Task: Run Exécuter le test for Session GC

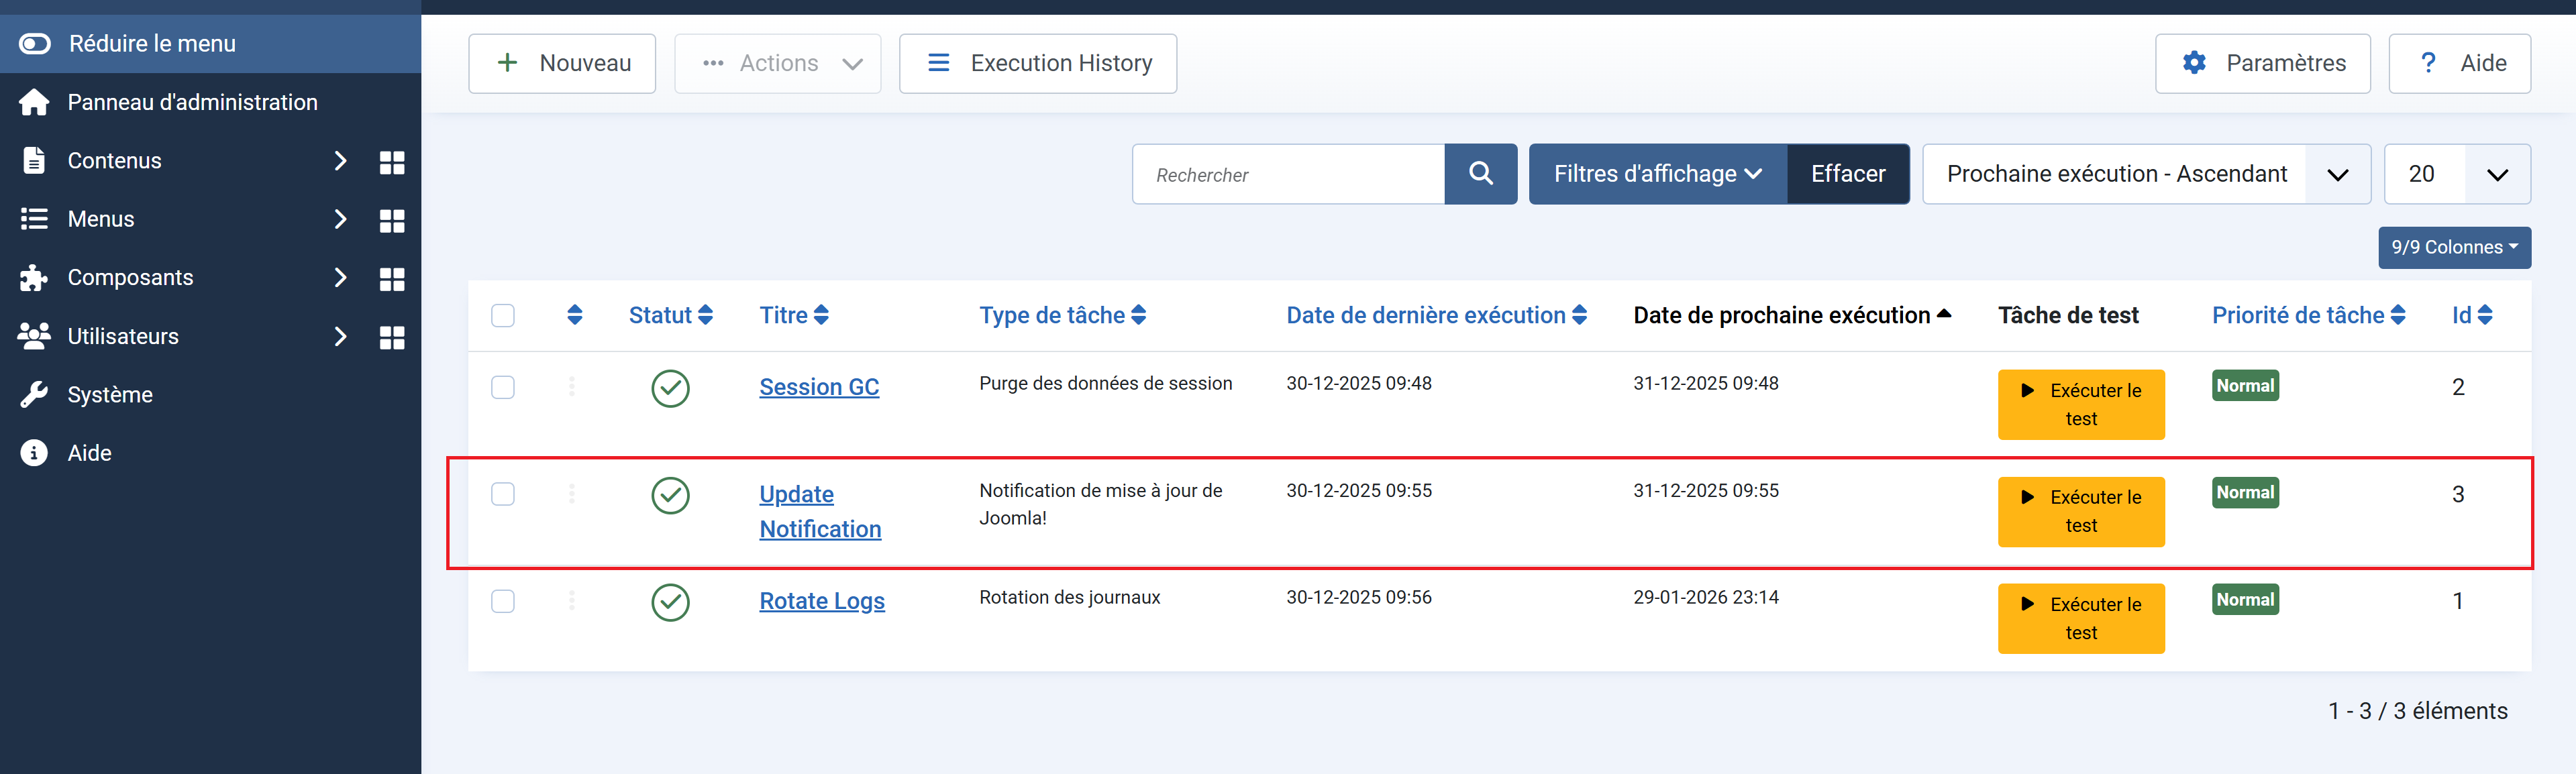Action: [2080, 404]
